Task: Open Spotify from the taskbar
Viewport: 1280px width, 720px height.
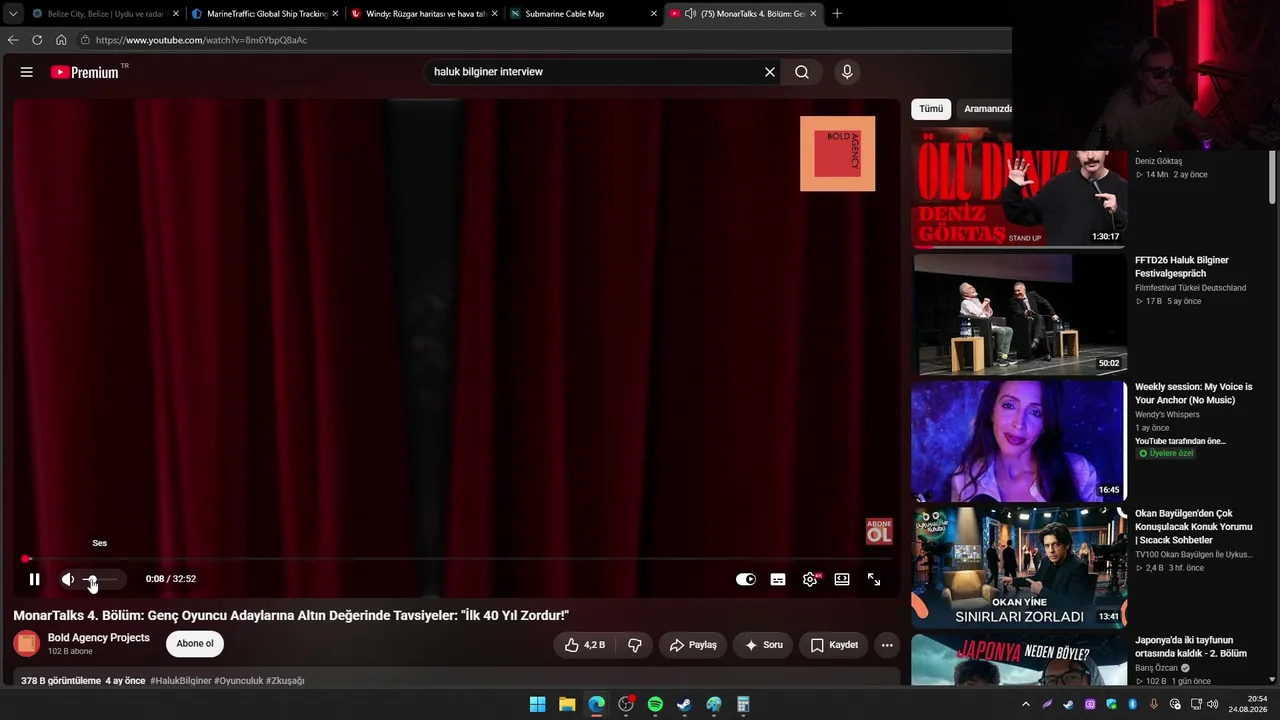Action: [x=655, y=704]
